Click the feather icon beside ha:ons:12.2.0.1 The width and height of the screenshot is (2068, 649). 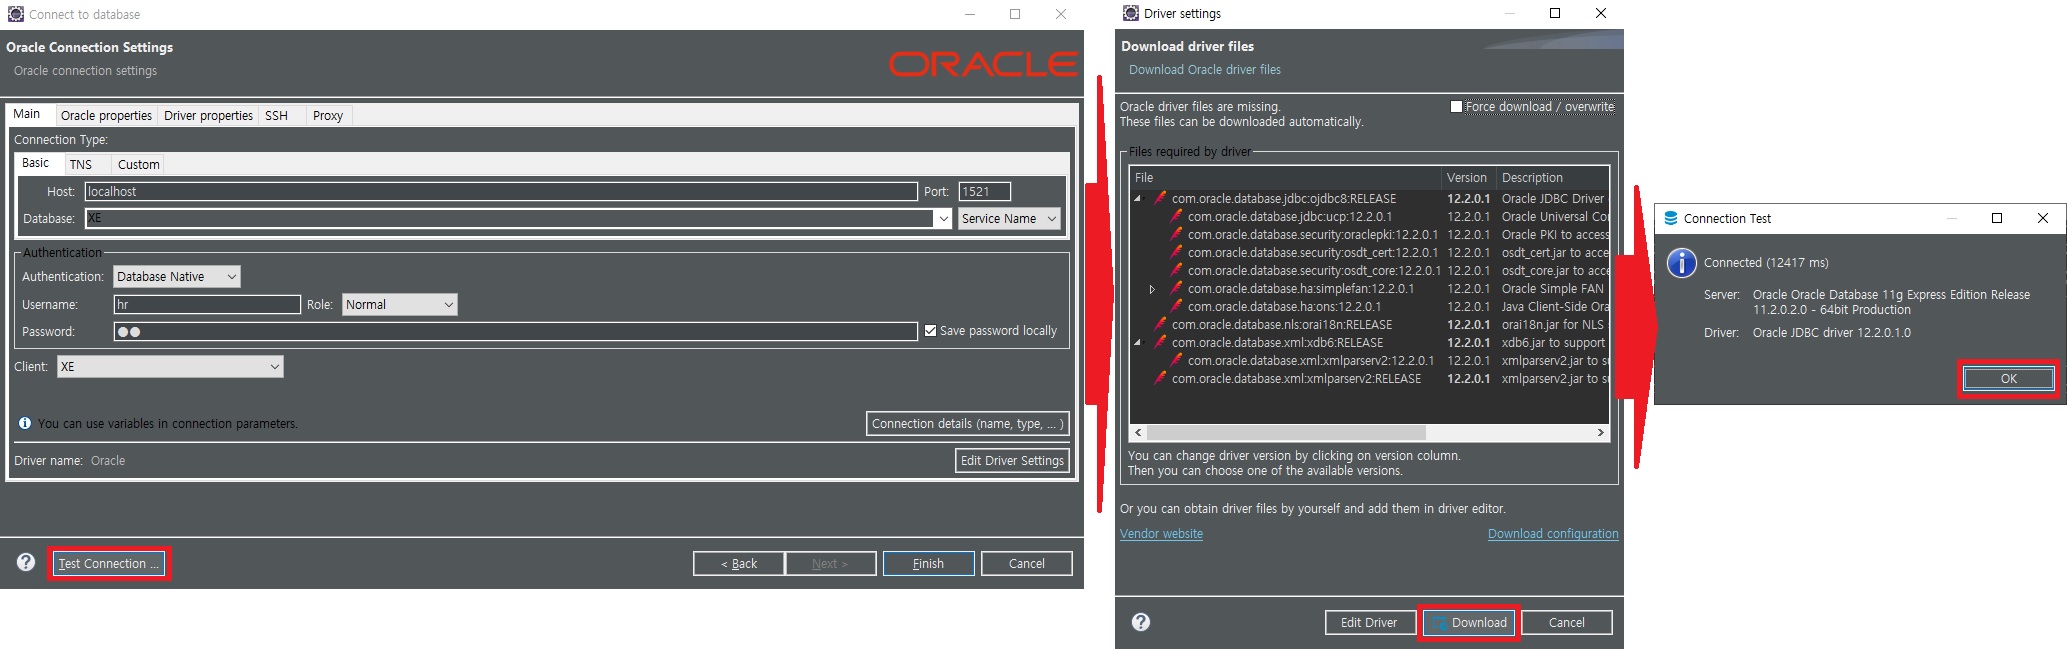point(1177,306)
